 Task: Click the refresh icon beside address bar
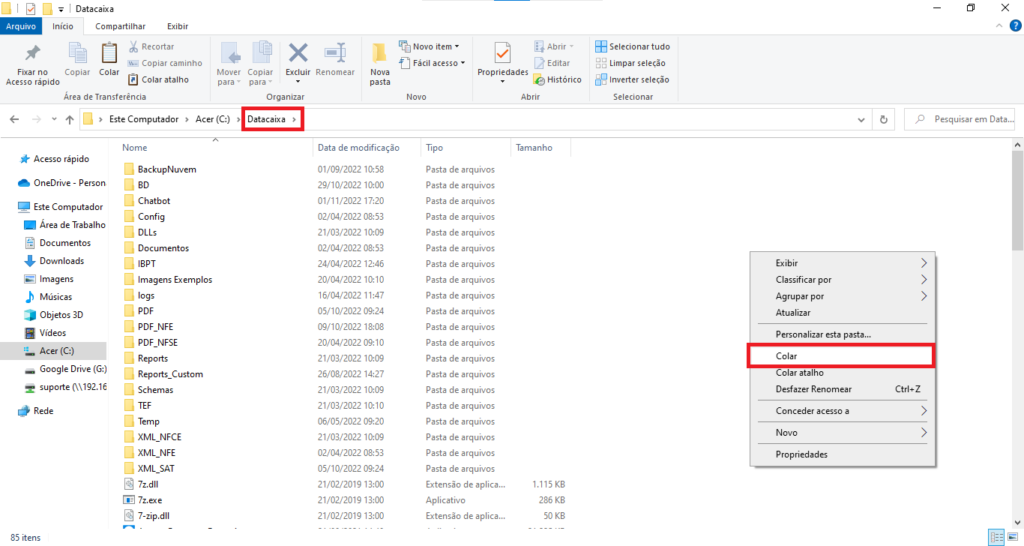coord(883,119)
